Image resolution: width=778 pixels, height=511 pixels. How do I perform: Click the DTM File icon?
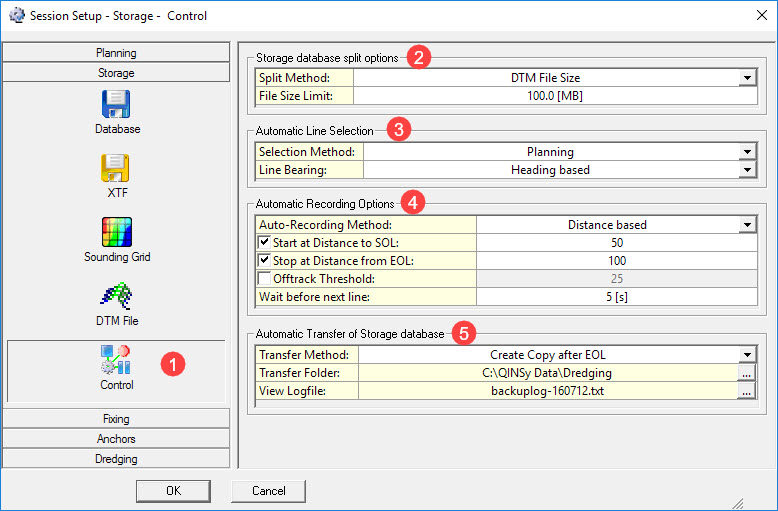point(117,296)
